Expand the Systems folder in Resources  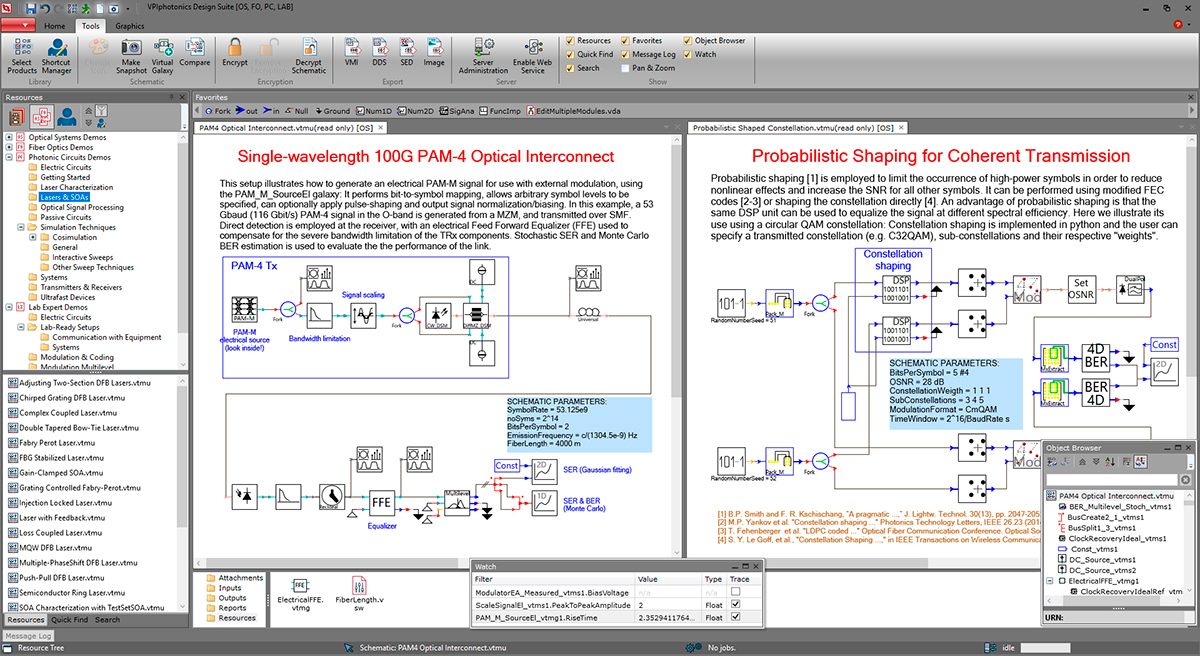(x=55, y=277)
